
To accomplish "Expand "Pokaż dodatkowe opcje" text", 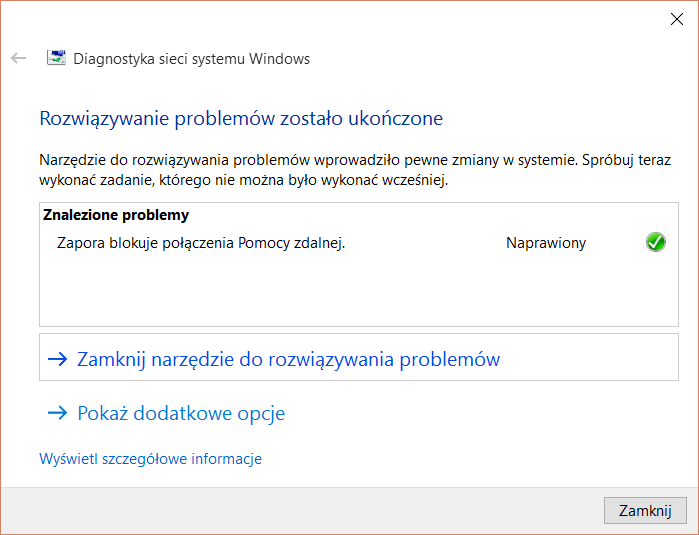I will tap(181, 413).
